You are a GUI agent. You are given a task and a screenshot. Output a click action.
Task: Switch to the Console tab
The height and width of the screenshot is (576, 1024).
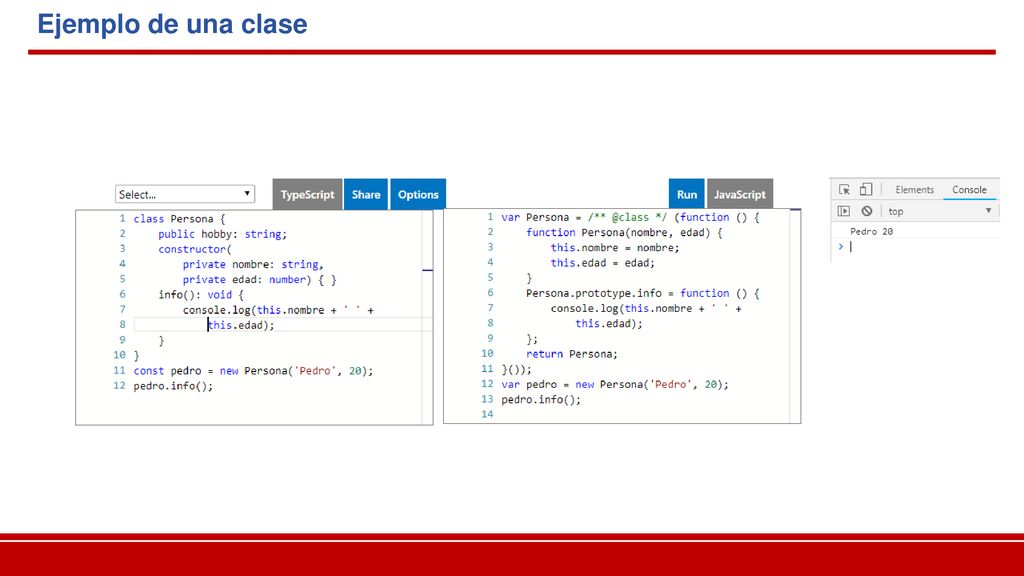pos(969,189)
